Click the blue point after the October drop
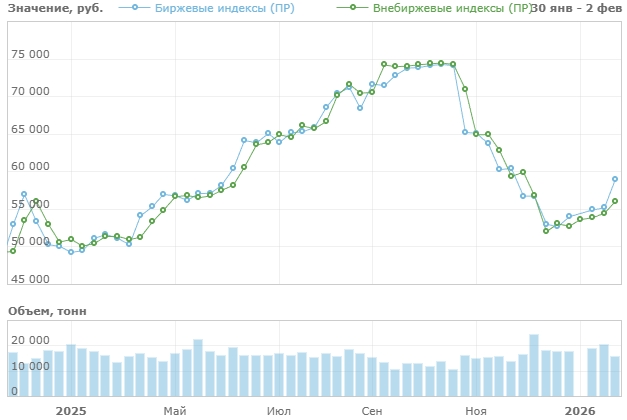Screen dimensions: 627x420 point(465,132)
